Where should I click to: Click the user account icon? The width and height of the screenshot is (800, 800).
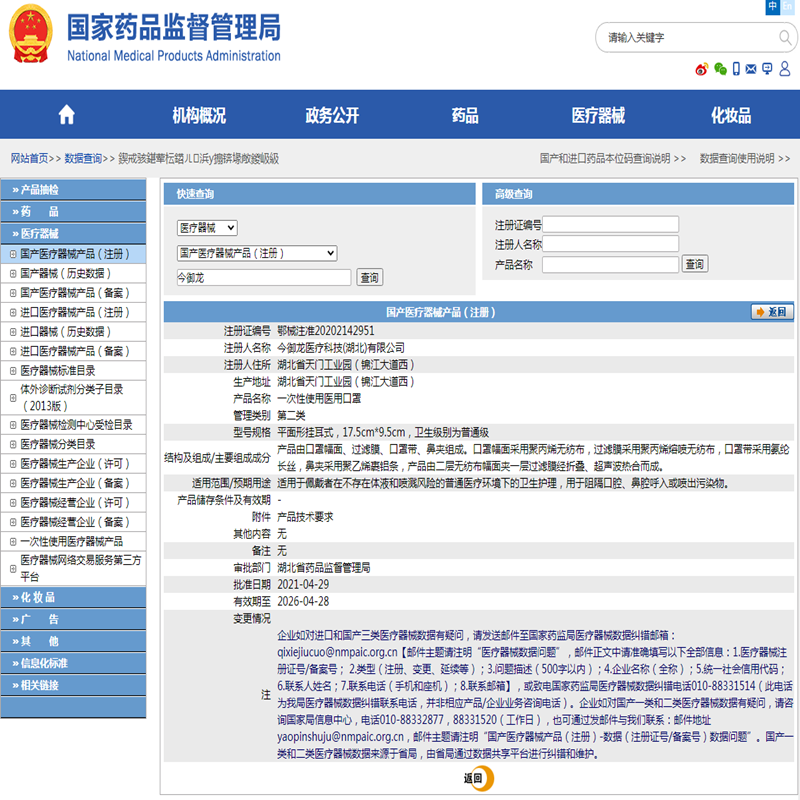(x=785, y=68)
